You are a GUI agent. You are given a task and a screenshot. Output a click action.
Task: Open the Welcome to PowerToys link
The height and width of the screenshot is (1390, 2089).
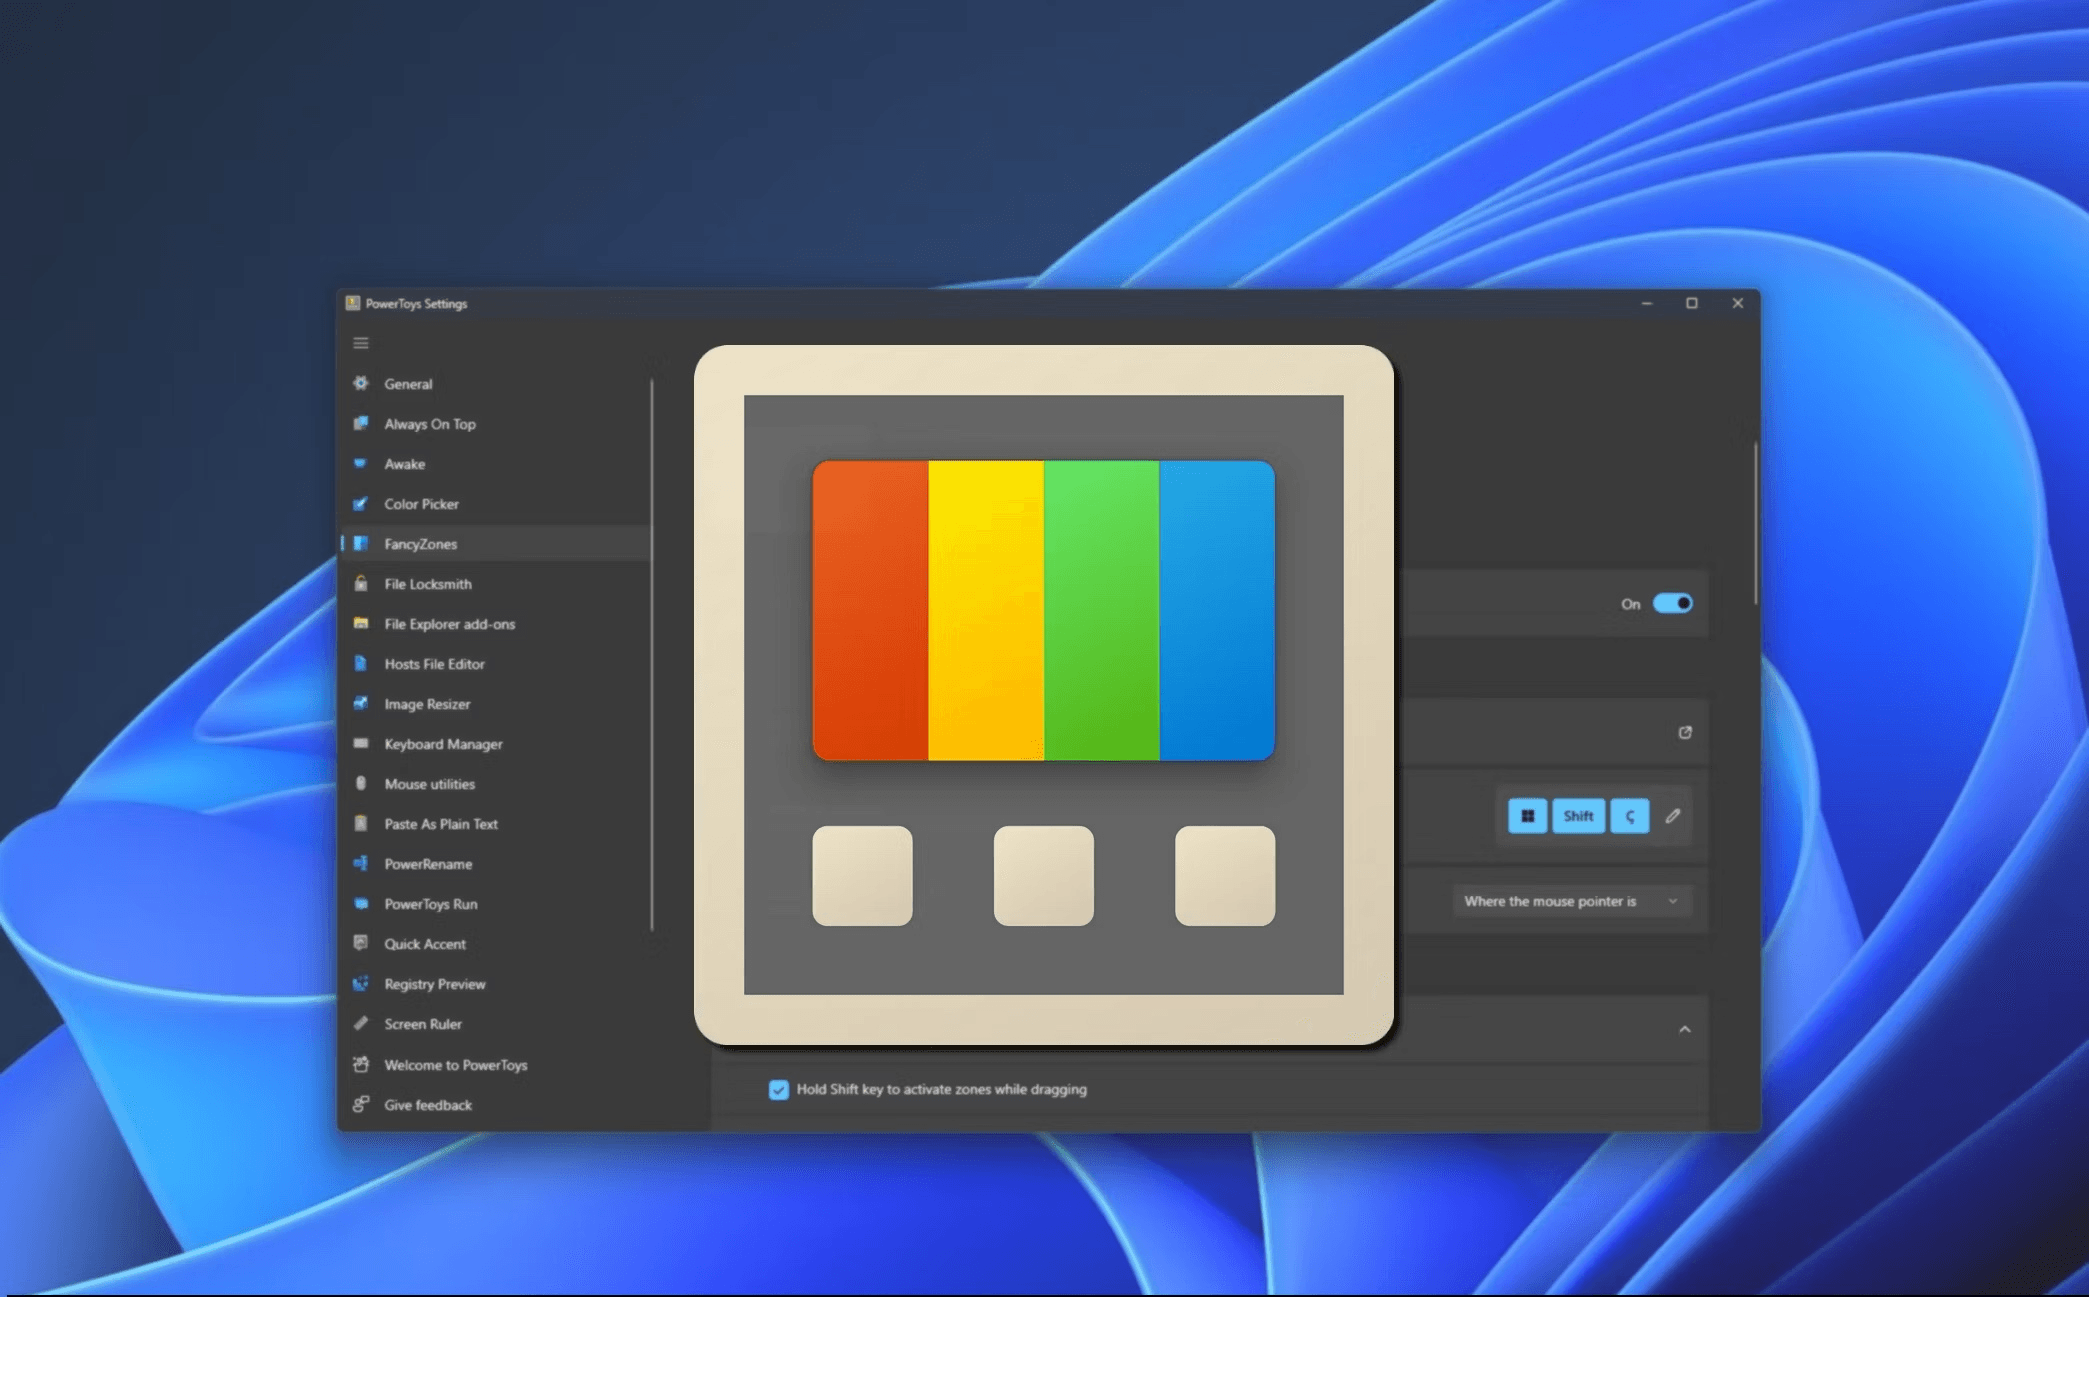click(x=496, y=1064)
